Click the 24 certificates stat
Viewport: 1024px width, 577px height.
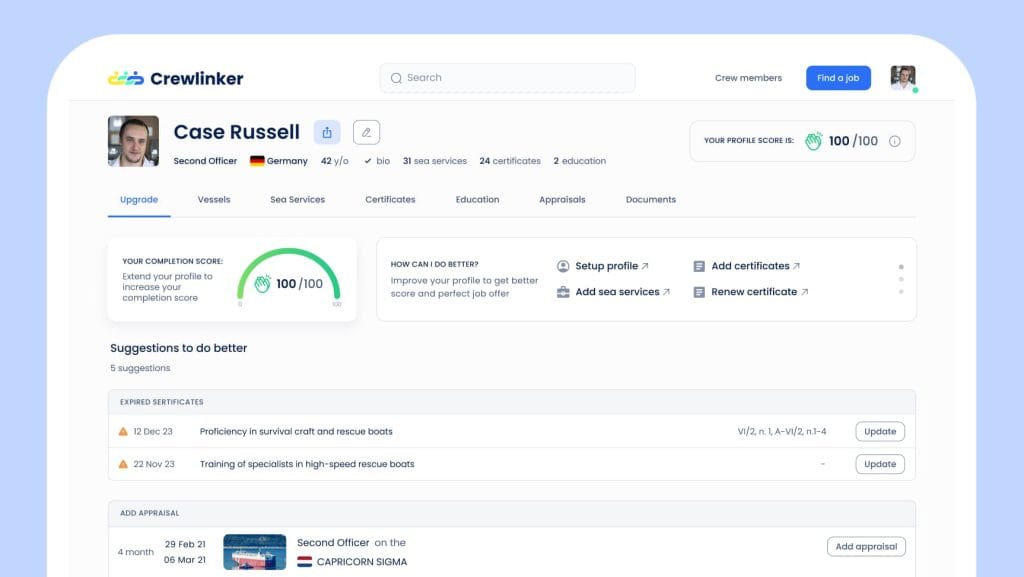pyautogui.click(x=509, y=161)
